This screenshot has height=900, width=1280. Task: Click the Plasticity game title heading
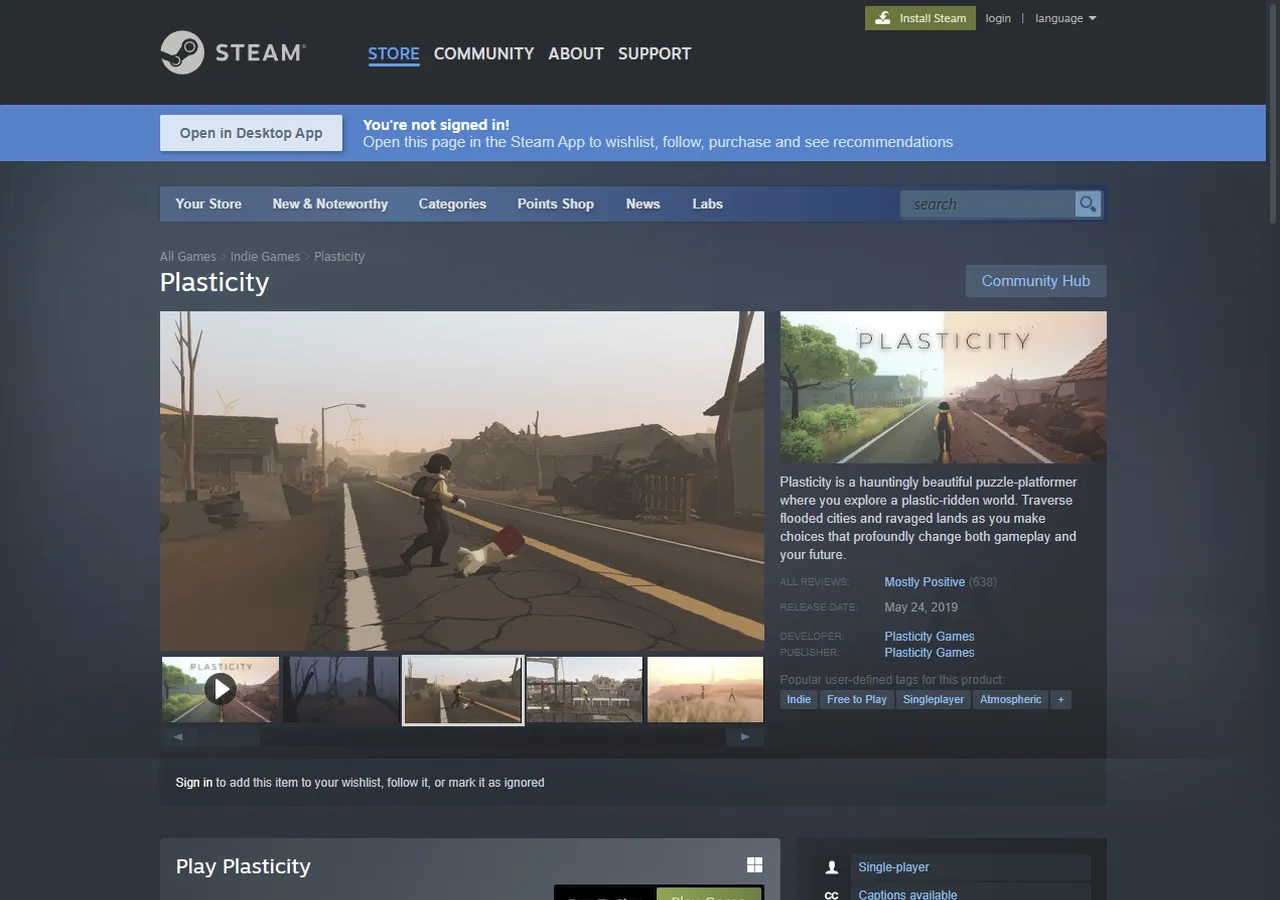click(215, 282)
